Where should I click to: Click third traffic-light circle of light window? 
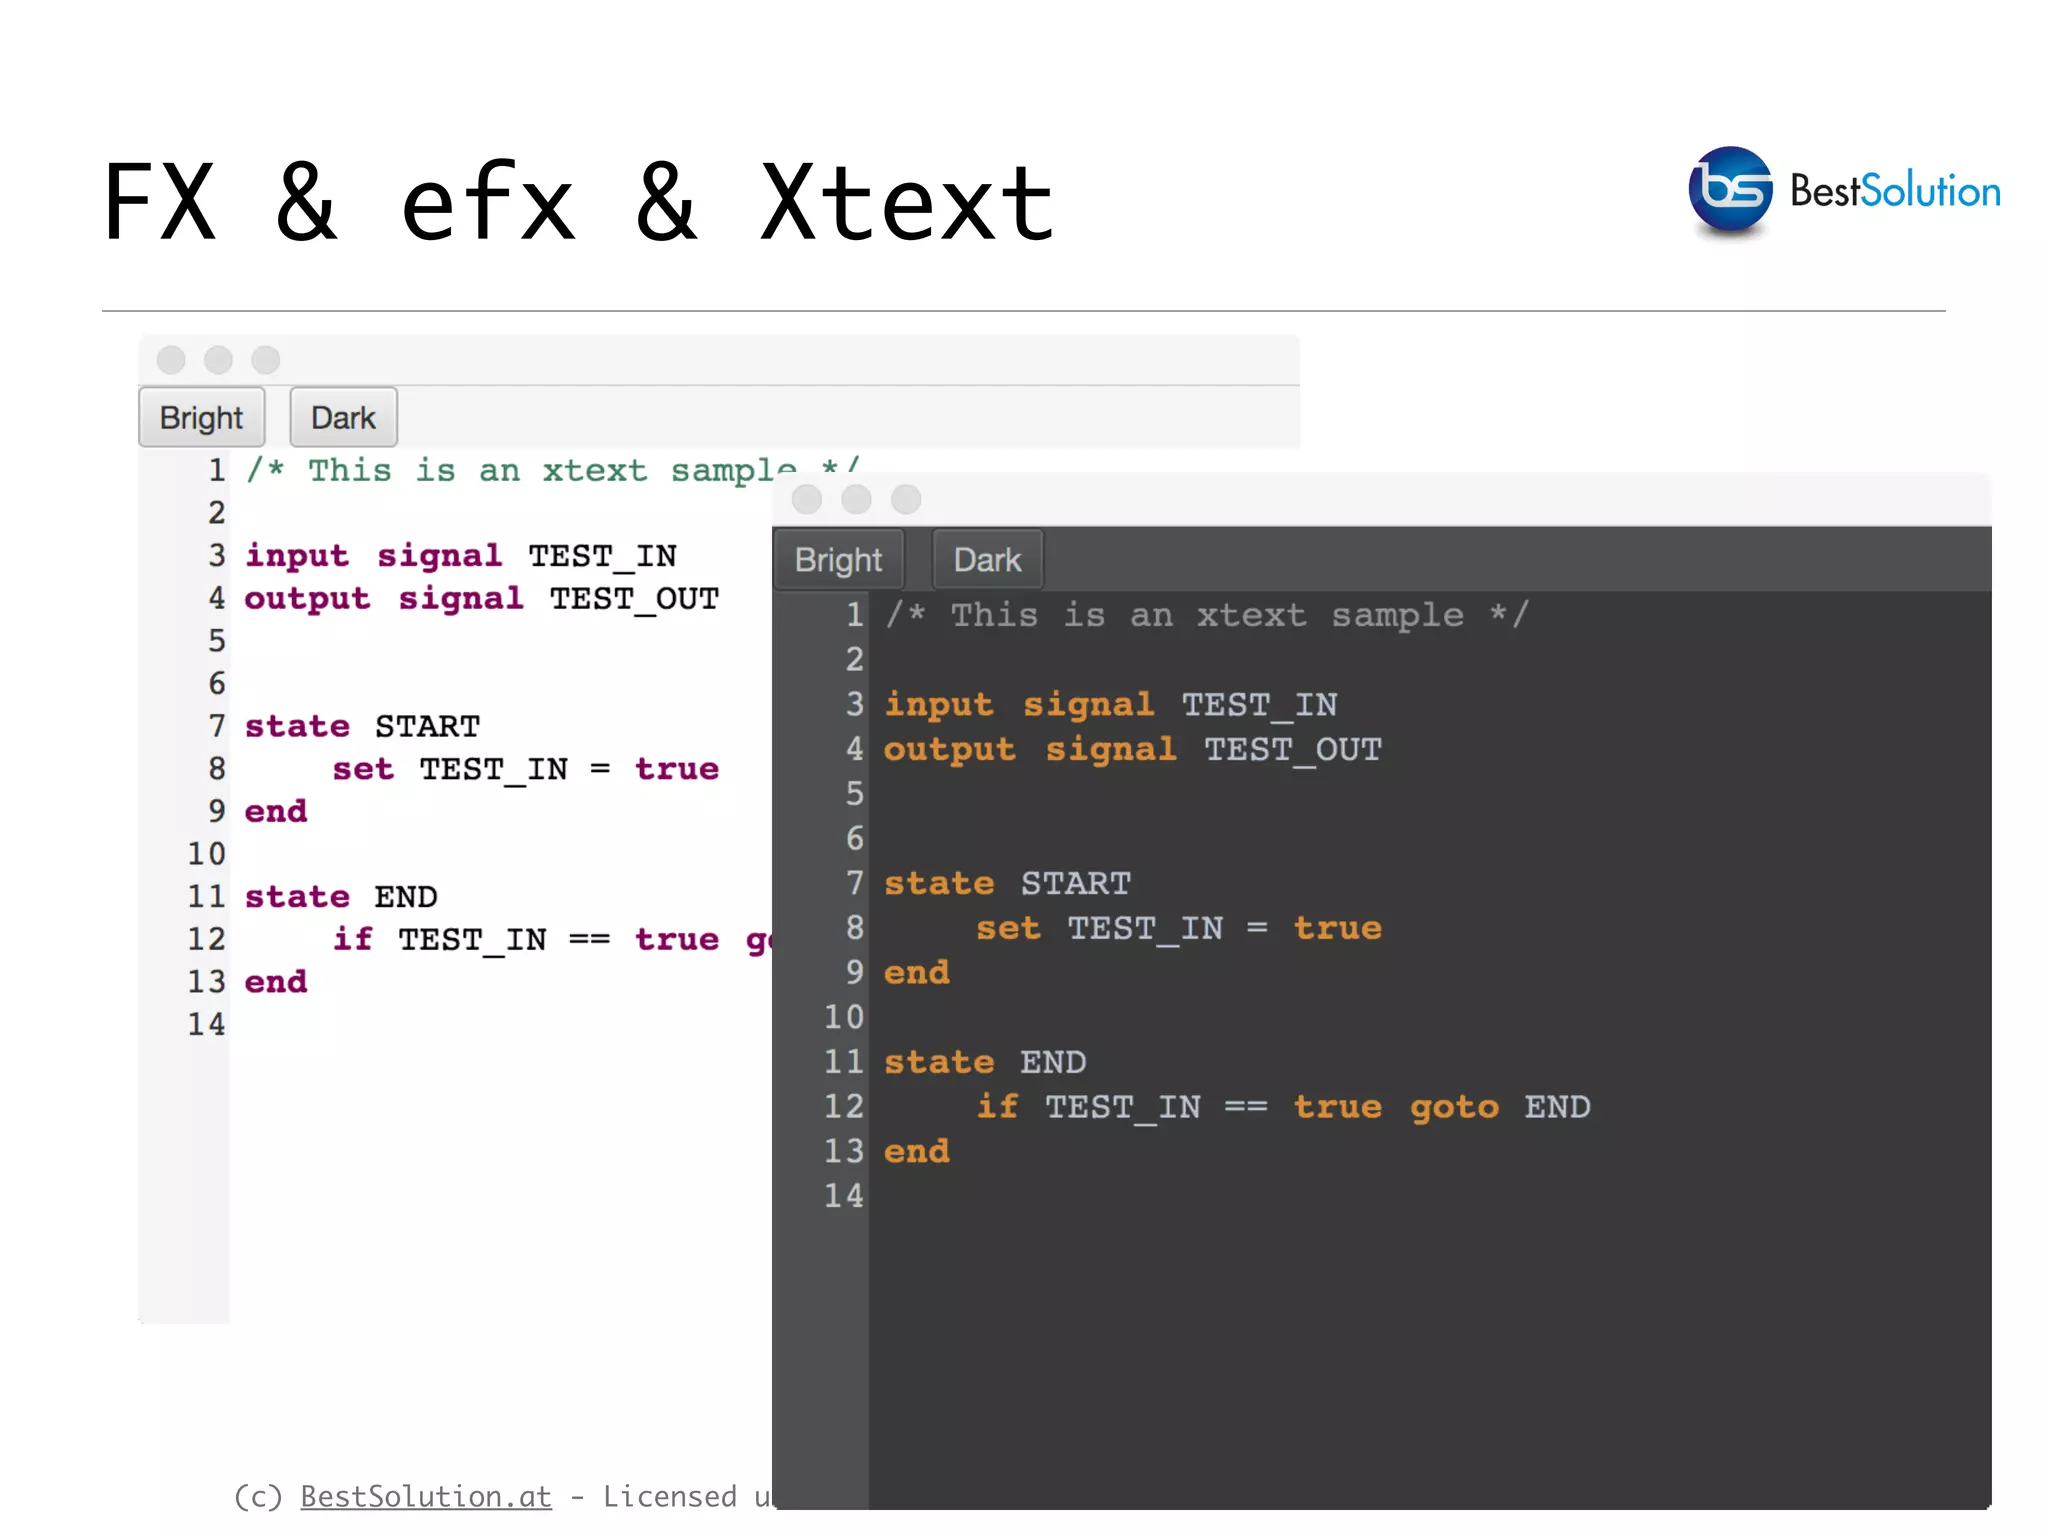pos(265,359)
